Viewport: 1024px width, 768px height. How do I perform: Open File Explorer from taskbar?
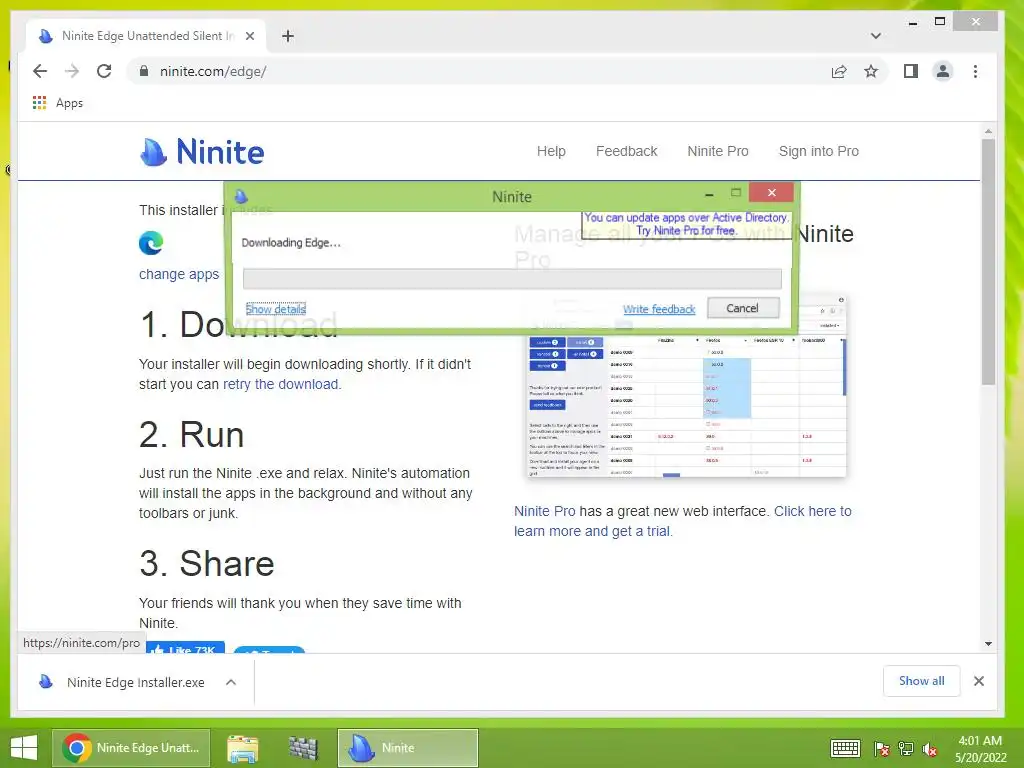tap(242, 748)
